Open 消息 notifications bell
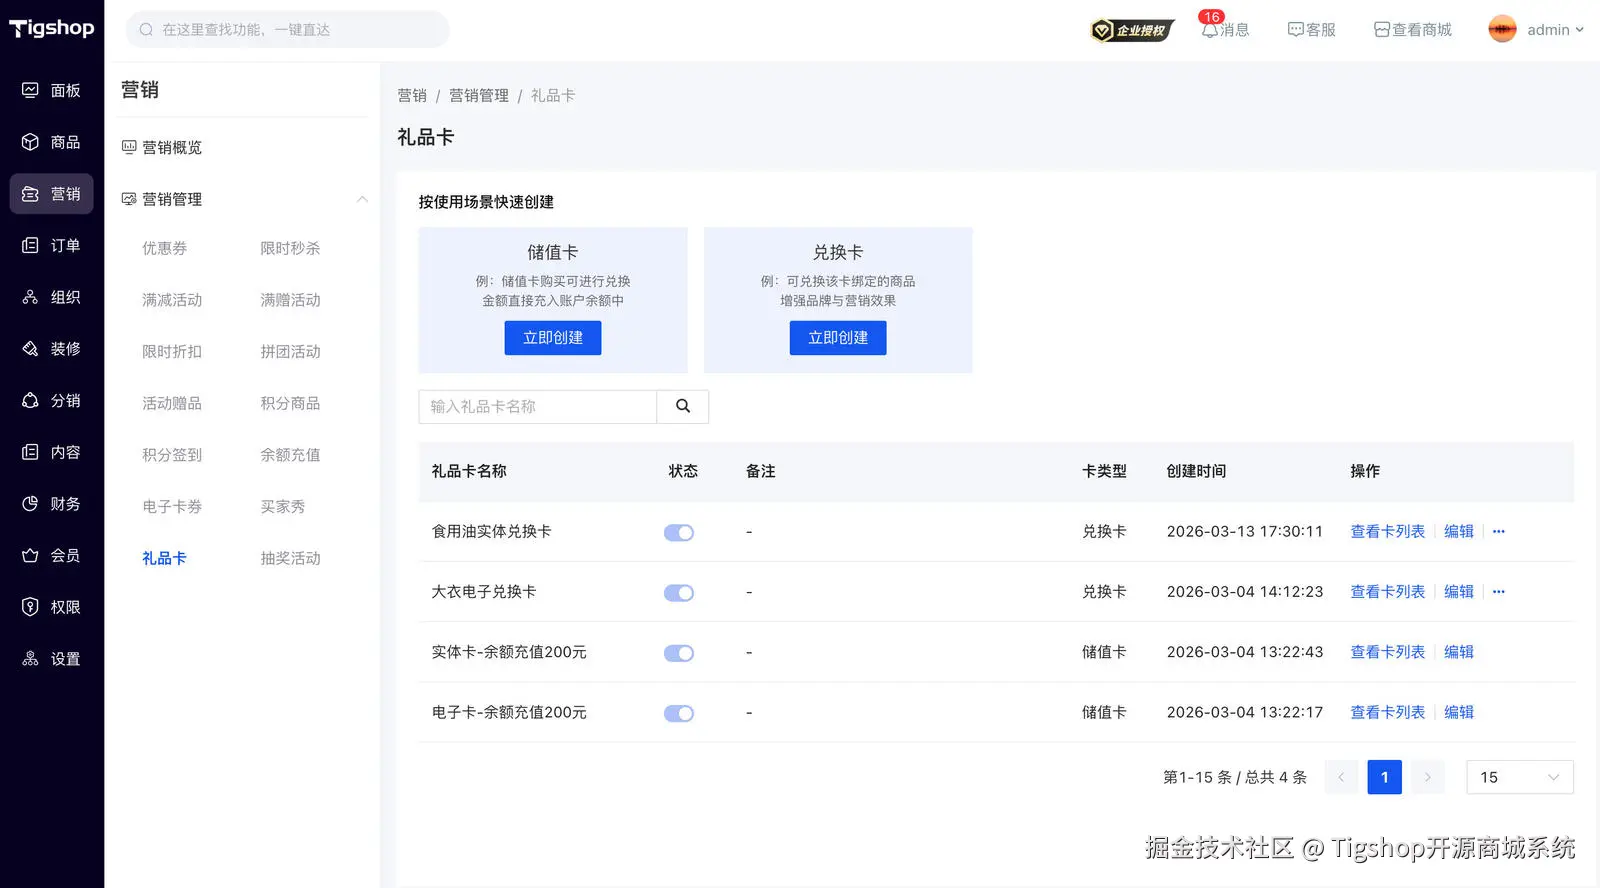Screen dimensions: 1600x888 [x=1225, y=30]
